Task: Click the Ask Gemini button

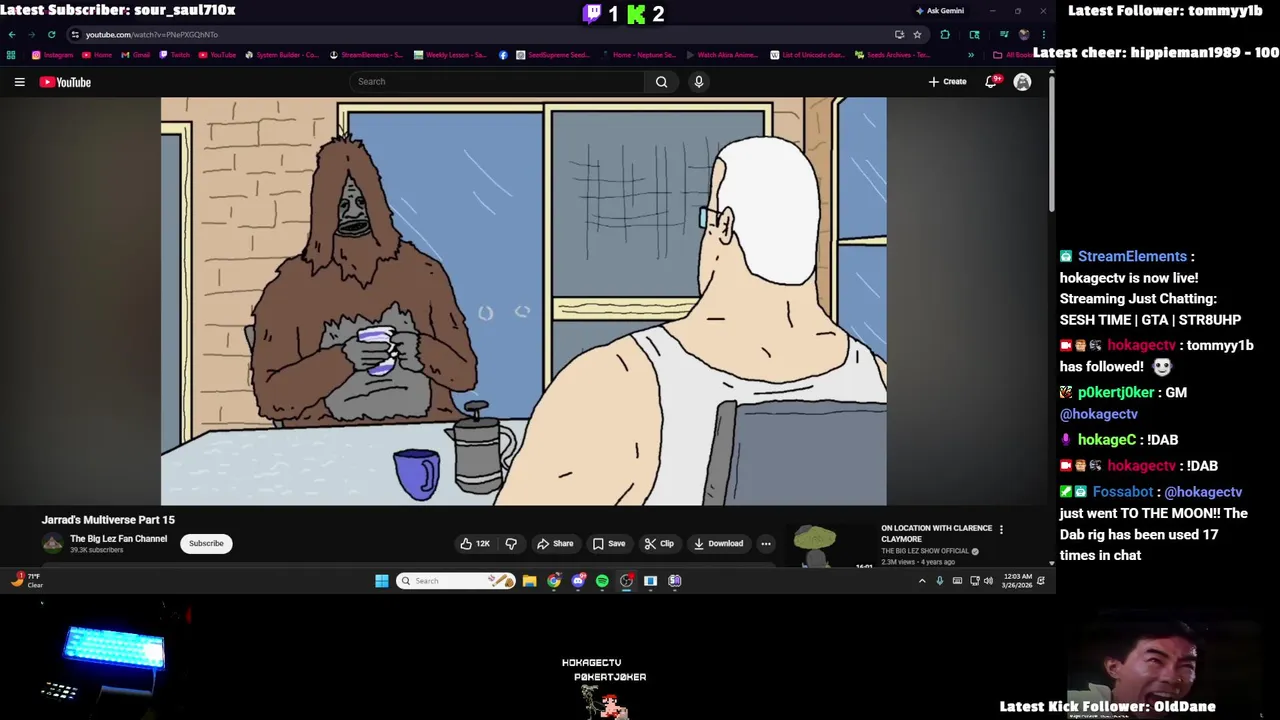Action: pyautogui.click(x=940, y=11)
